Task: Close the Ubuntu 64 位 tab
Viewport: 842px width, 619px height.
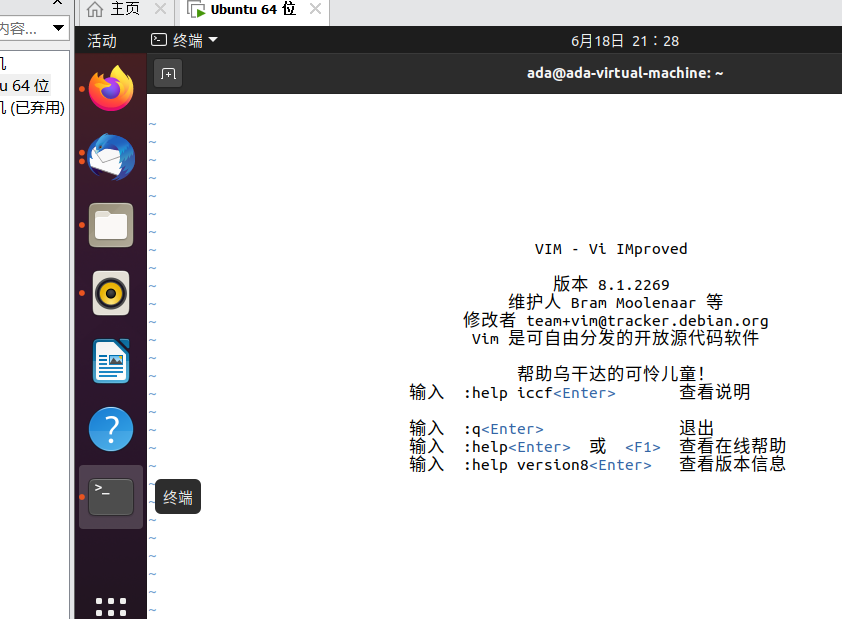Action: 316,9
